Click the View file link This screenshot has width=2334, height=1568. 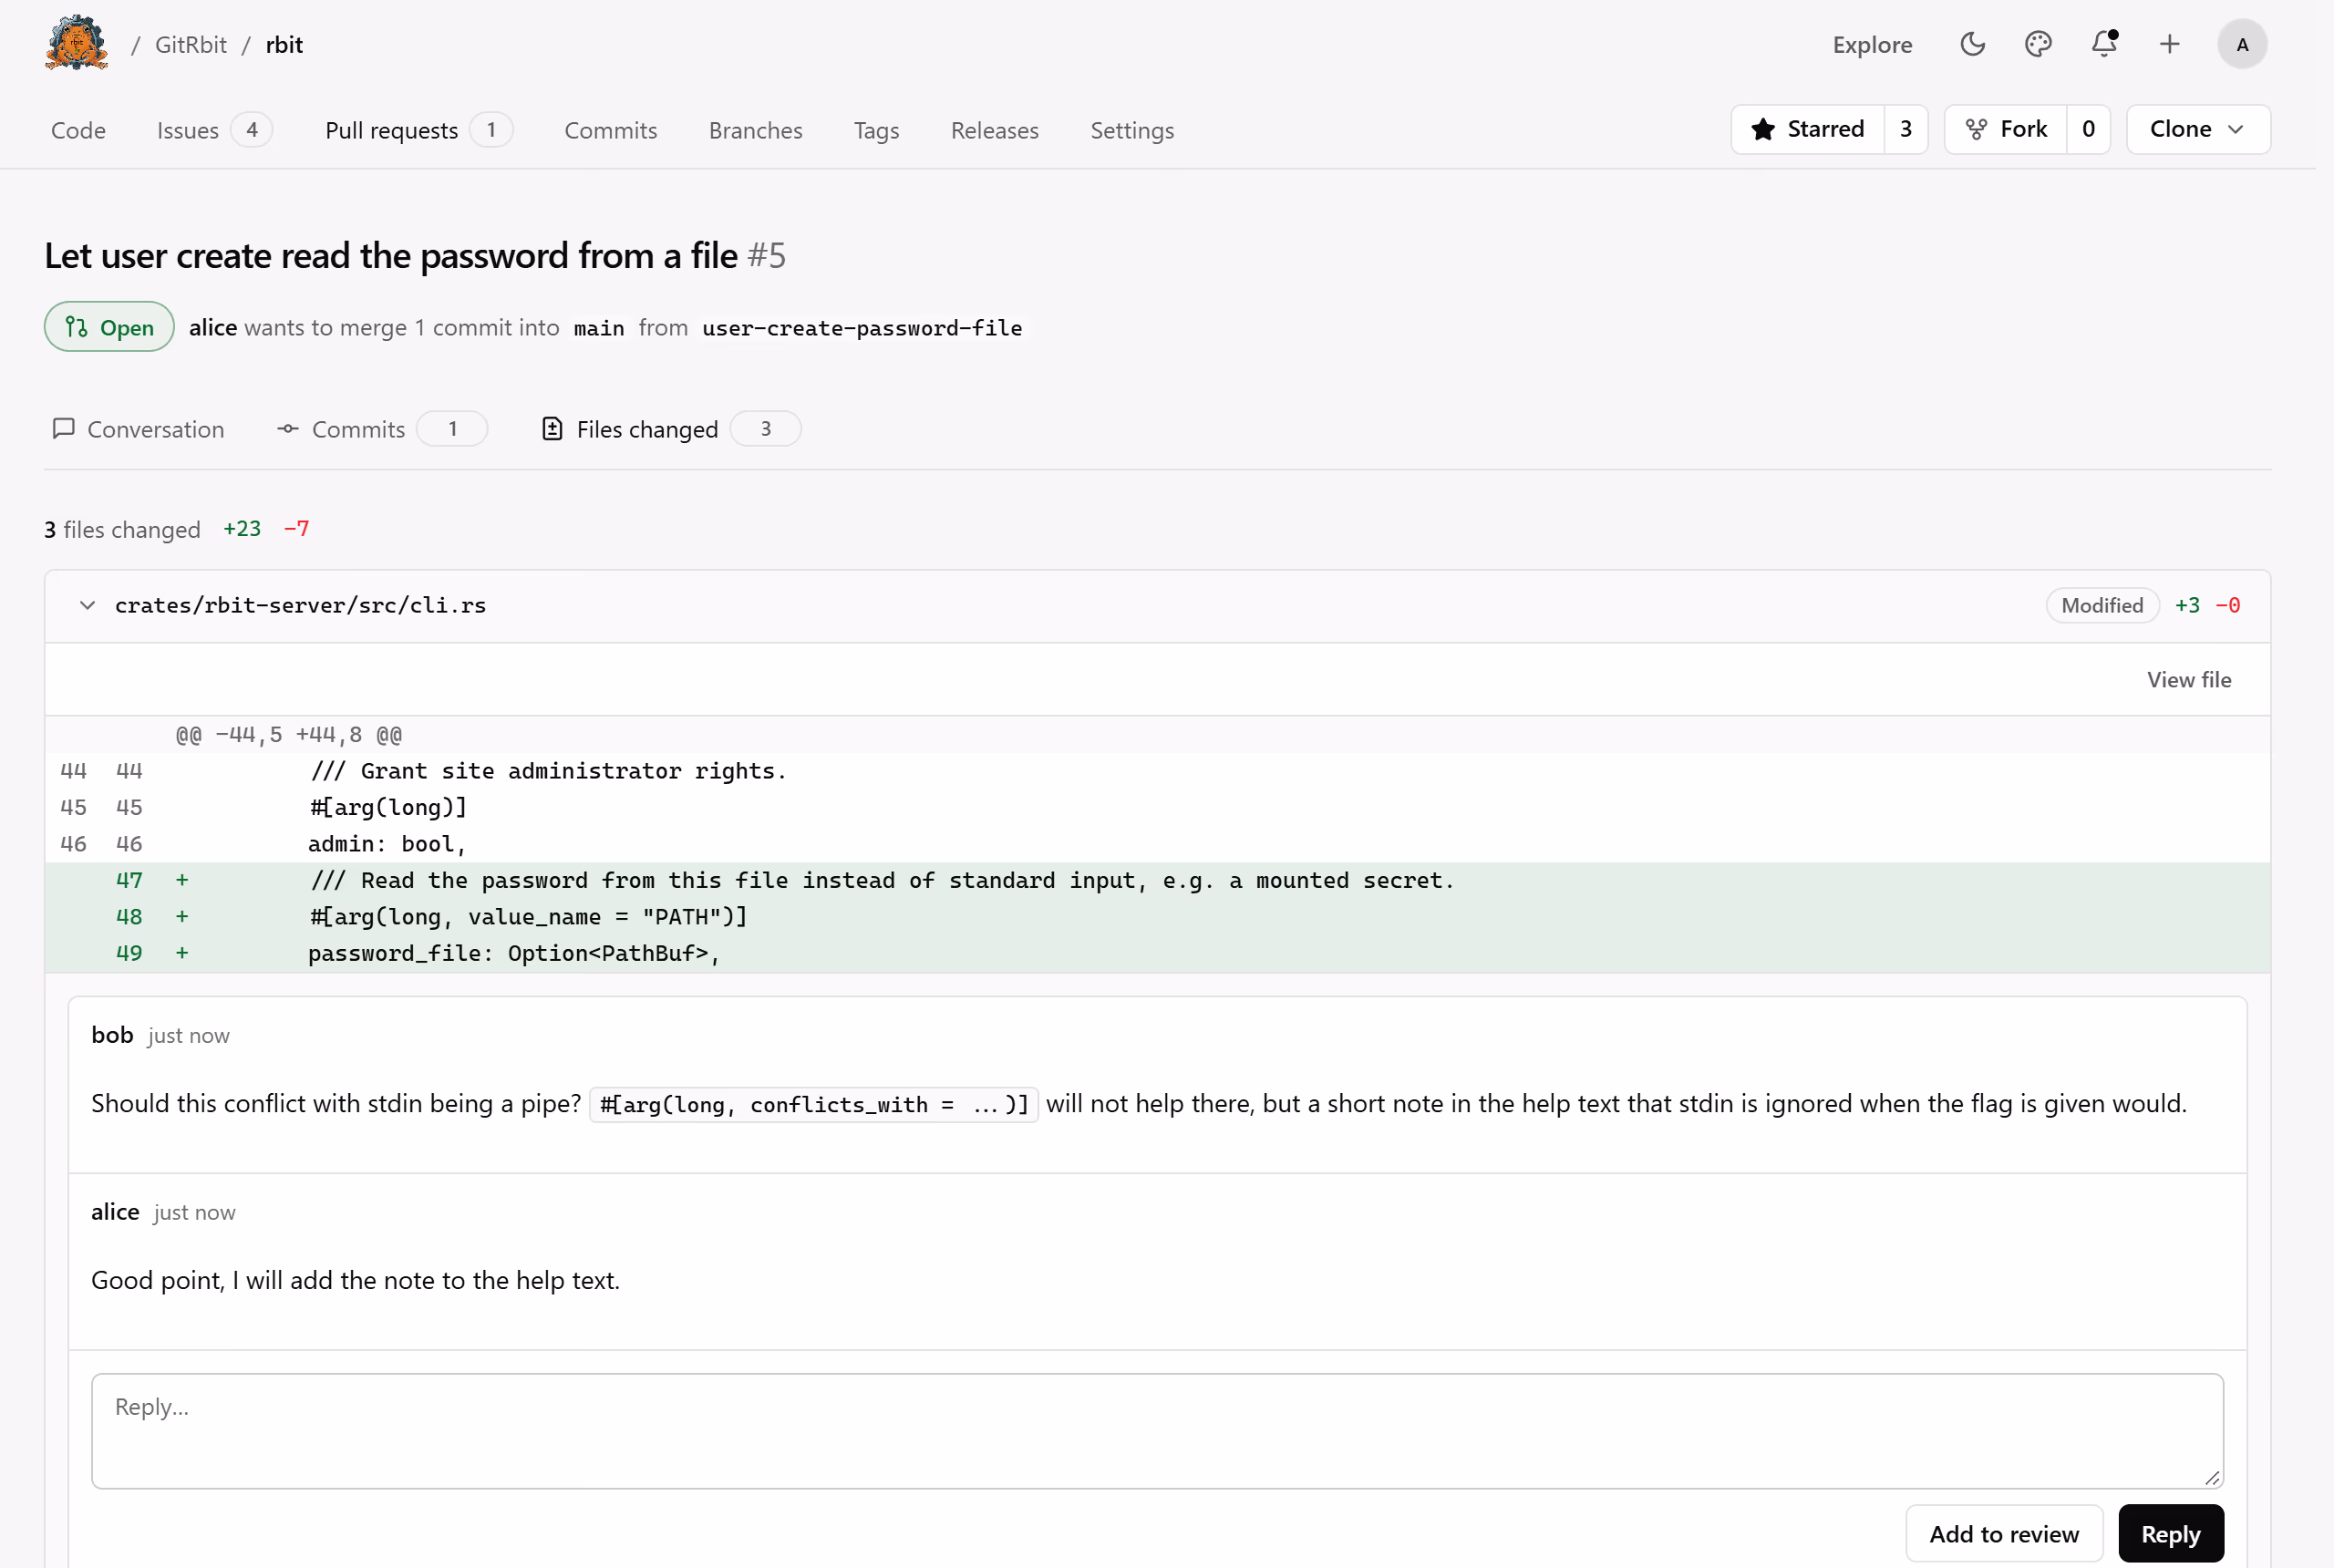(2188, 679)
